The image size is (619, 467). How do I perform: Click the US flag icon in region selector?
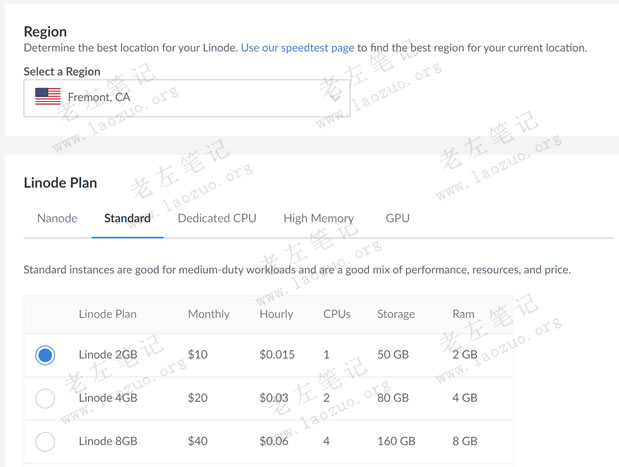48,97
